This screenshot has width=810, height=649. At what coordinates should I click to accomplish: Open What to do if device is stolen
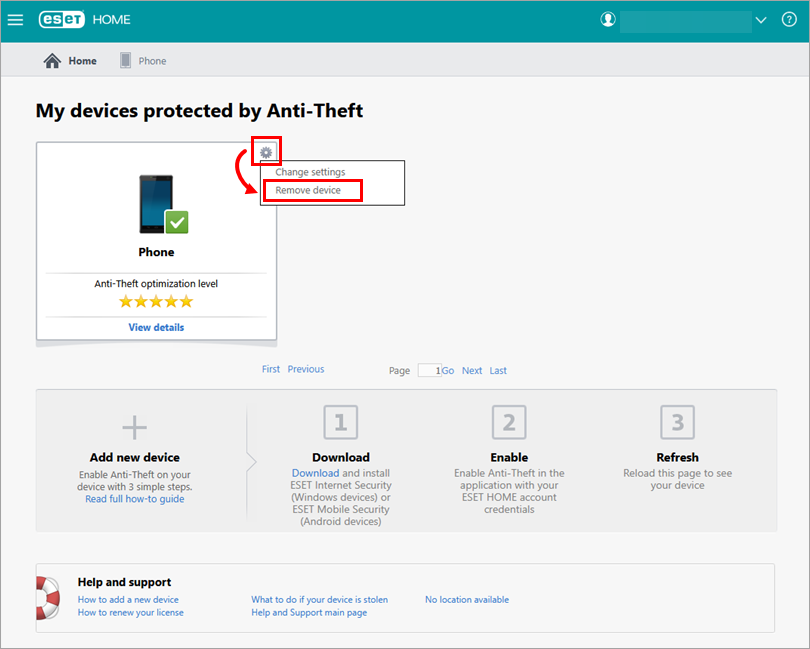319,600
